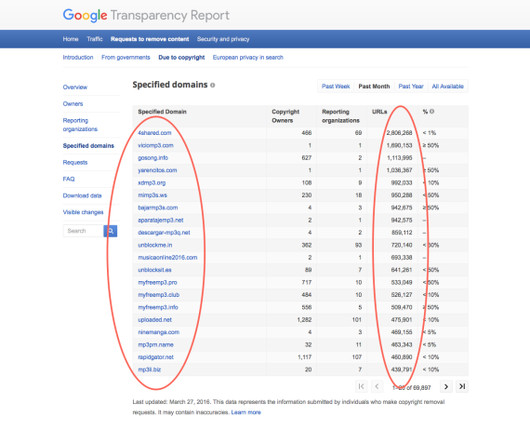Open Owners in the sidebar
530x443 pixels.
point(73,104)
